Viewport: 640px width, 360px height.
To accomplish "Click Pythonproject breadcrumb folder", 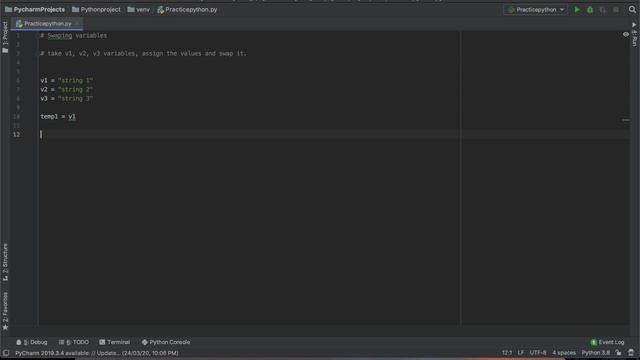I will [x=96, y=9].
